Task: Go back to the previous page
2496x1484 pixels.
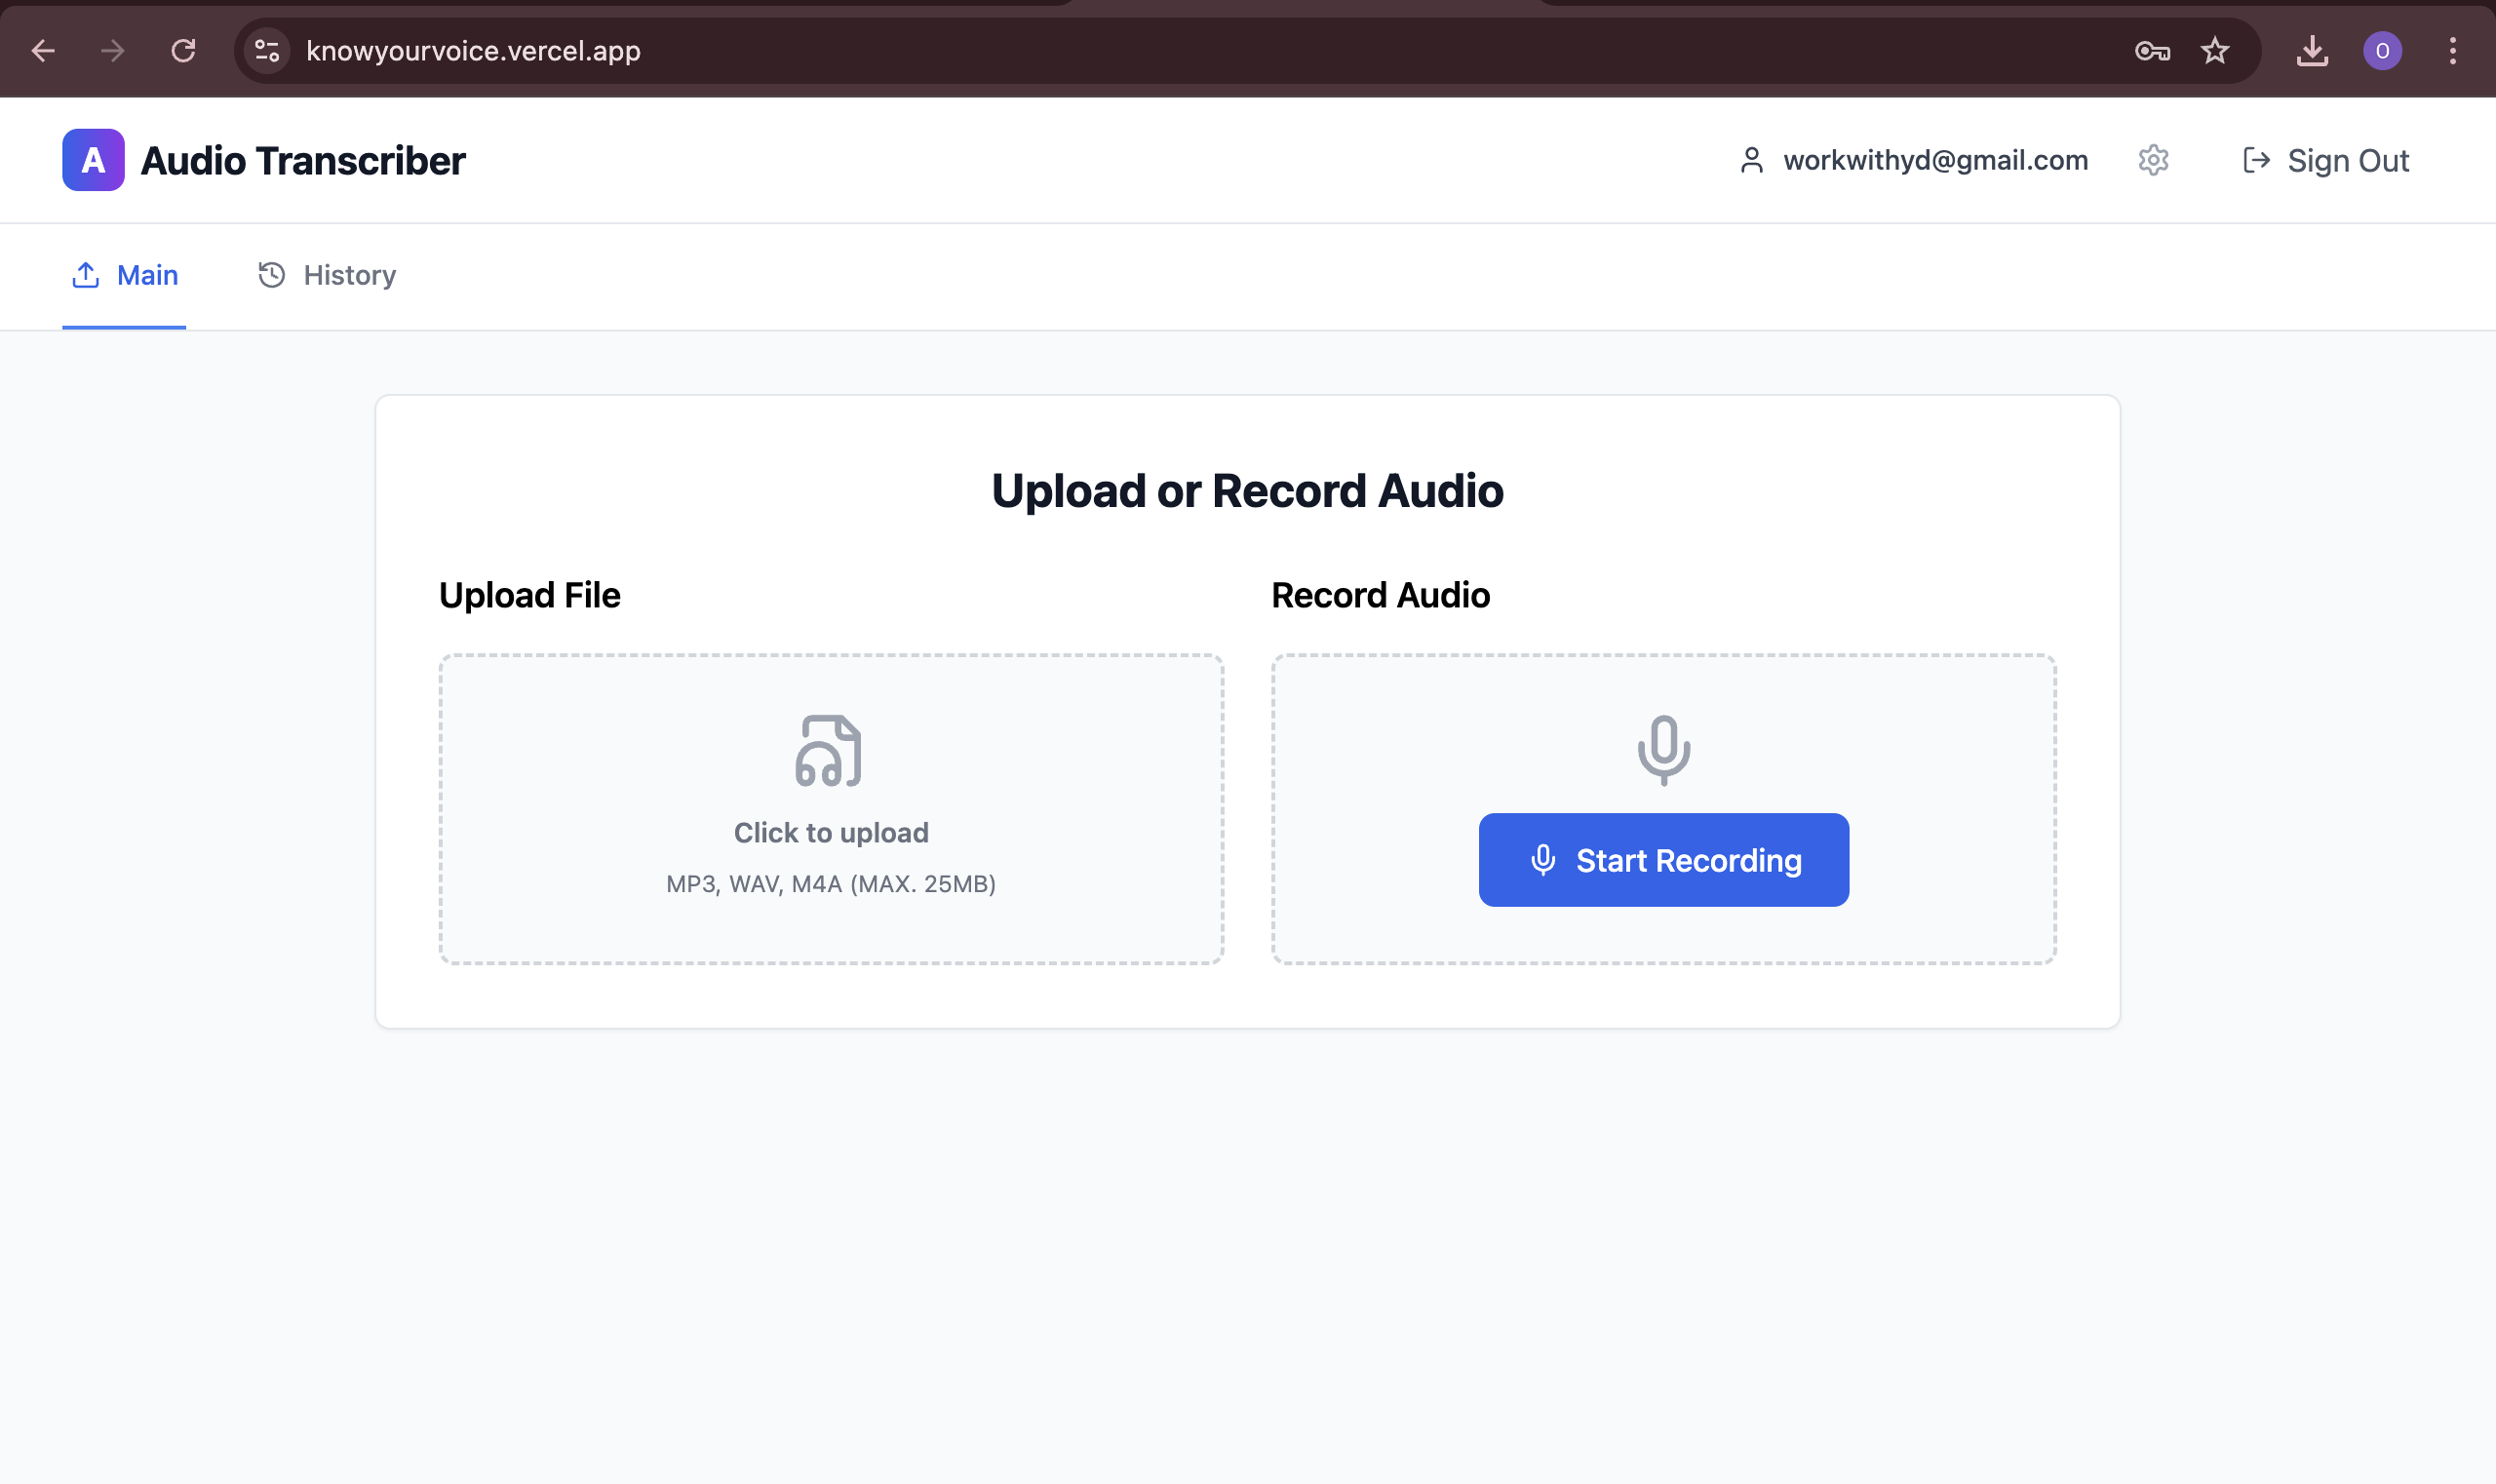Action: tap(43, 51)
